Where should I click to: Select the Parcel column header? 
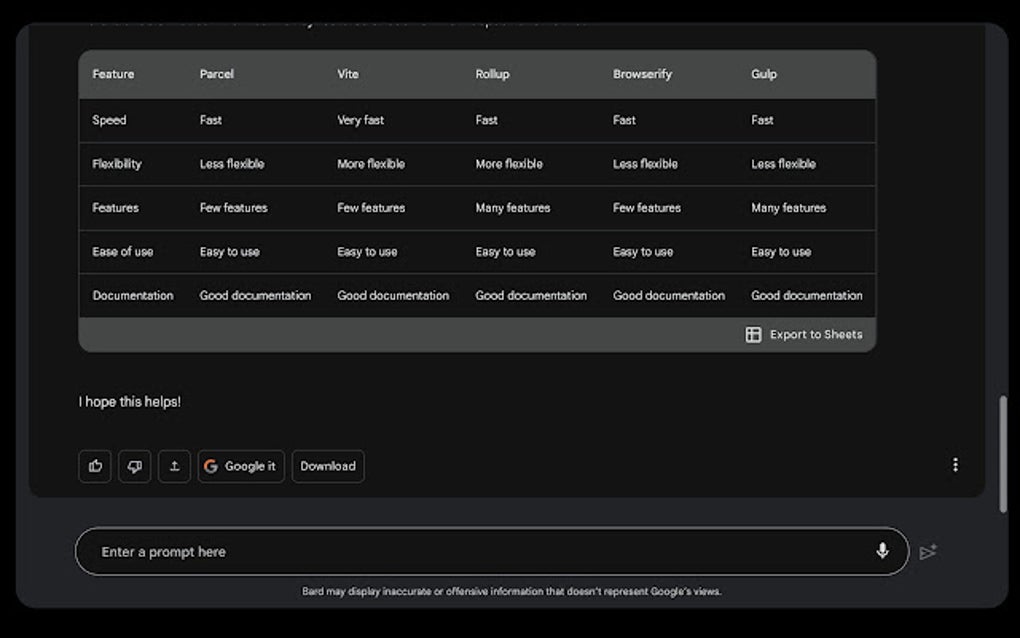click(x=217, y=74)
